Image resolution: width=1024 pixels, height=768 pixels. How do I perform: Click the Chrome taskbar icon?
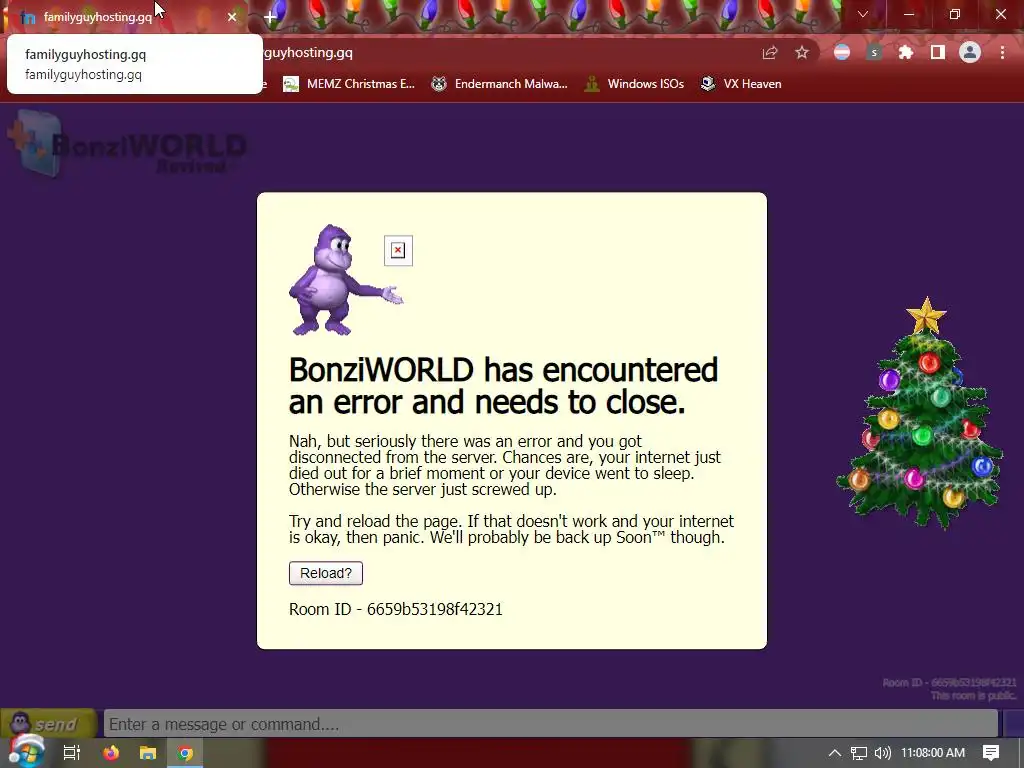tap(185, 753)
